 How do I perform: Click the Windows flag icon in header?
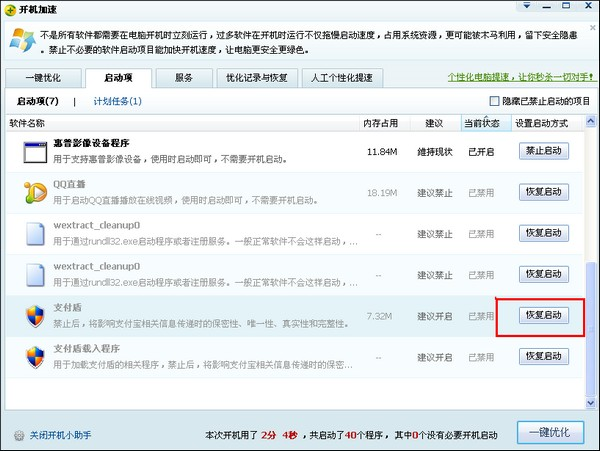tap(18, 42)
